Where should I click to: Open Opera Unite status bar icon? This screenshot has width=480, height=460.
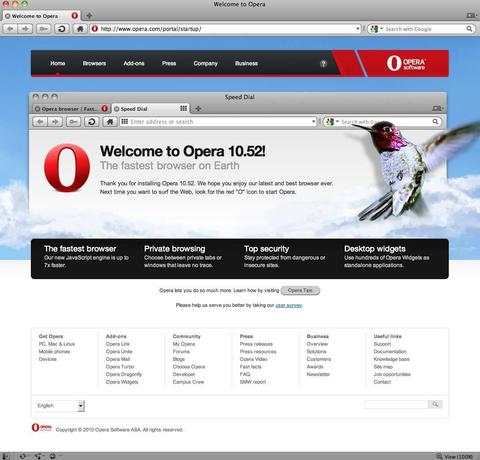39,456
